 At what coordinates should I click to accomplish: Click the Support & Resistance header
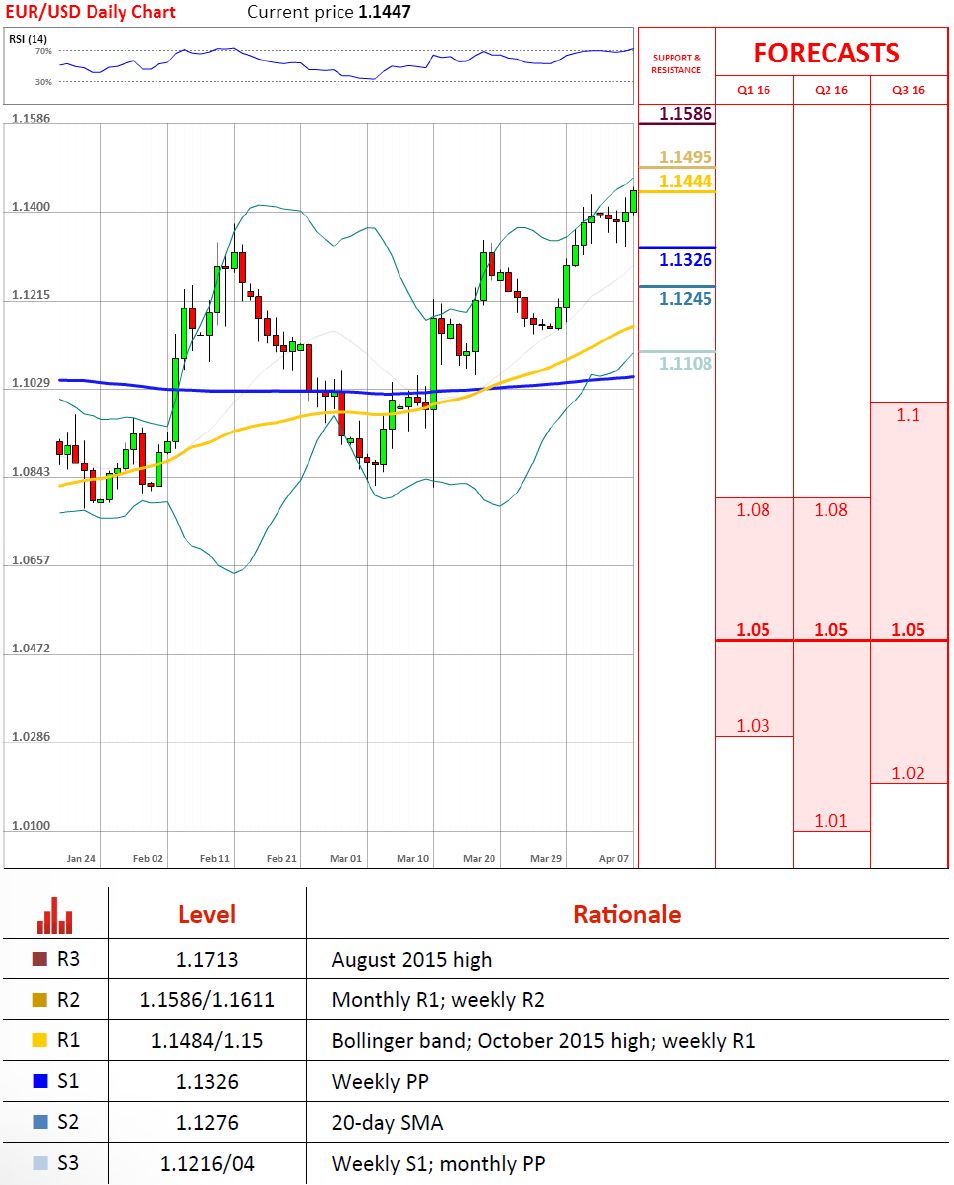click(676, 64)
